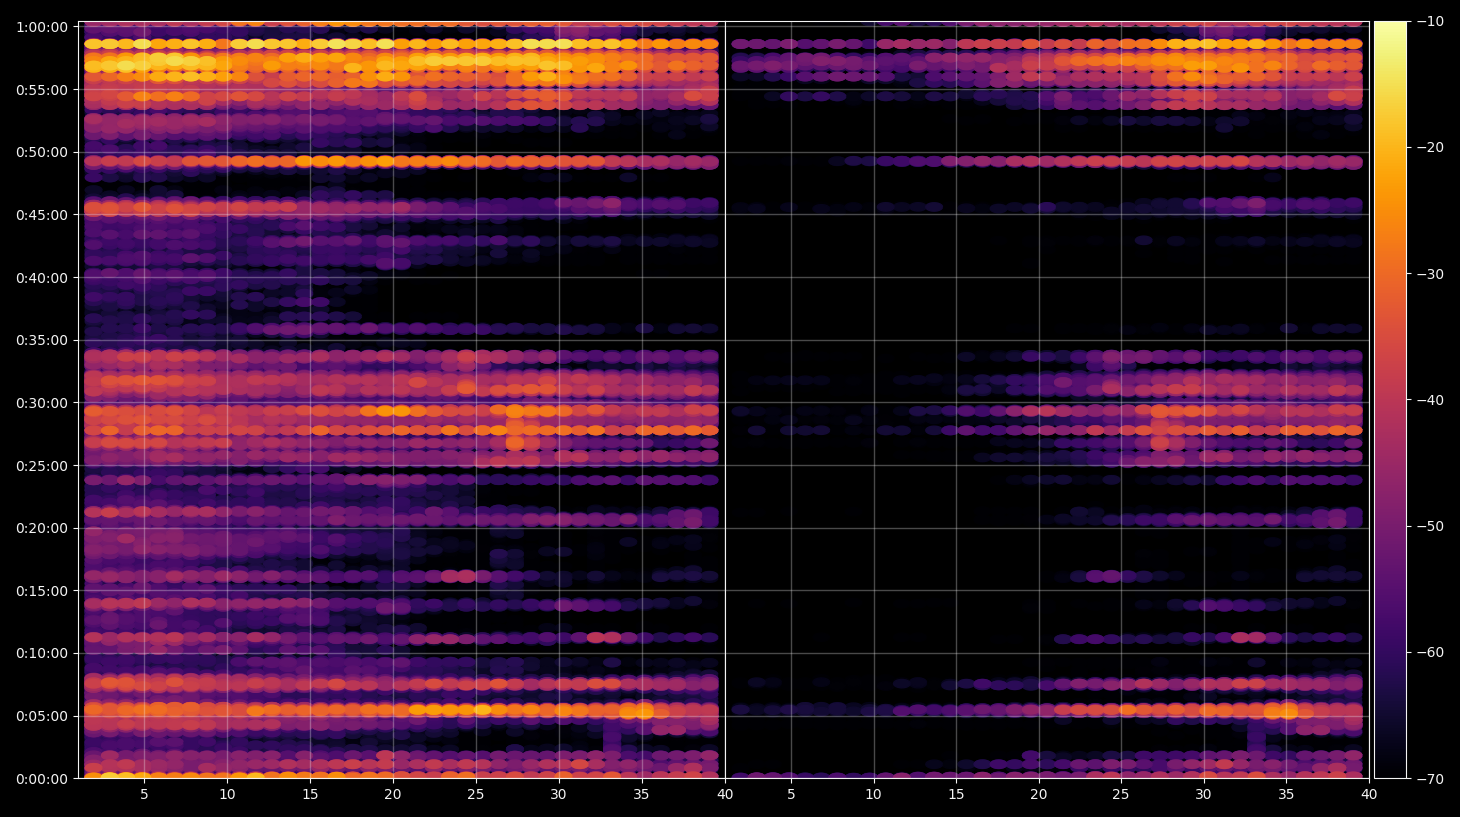
Task: Pick the 0:55:00 time label
Action: (42, 90)
